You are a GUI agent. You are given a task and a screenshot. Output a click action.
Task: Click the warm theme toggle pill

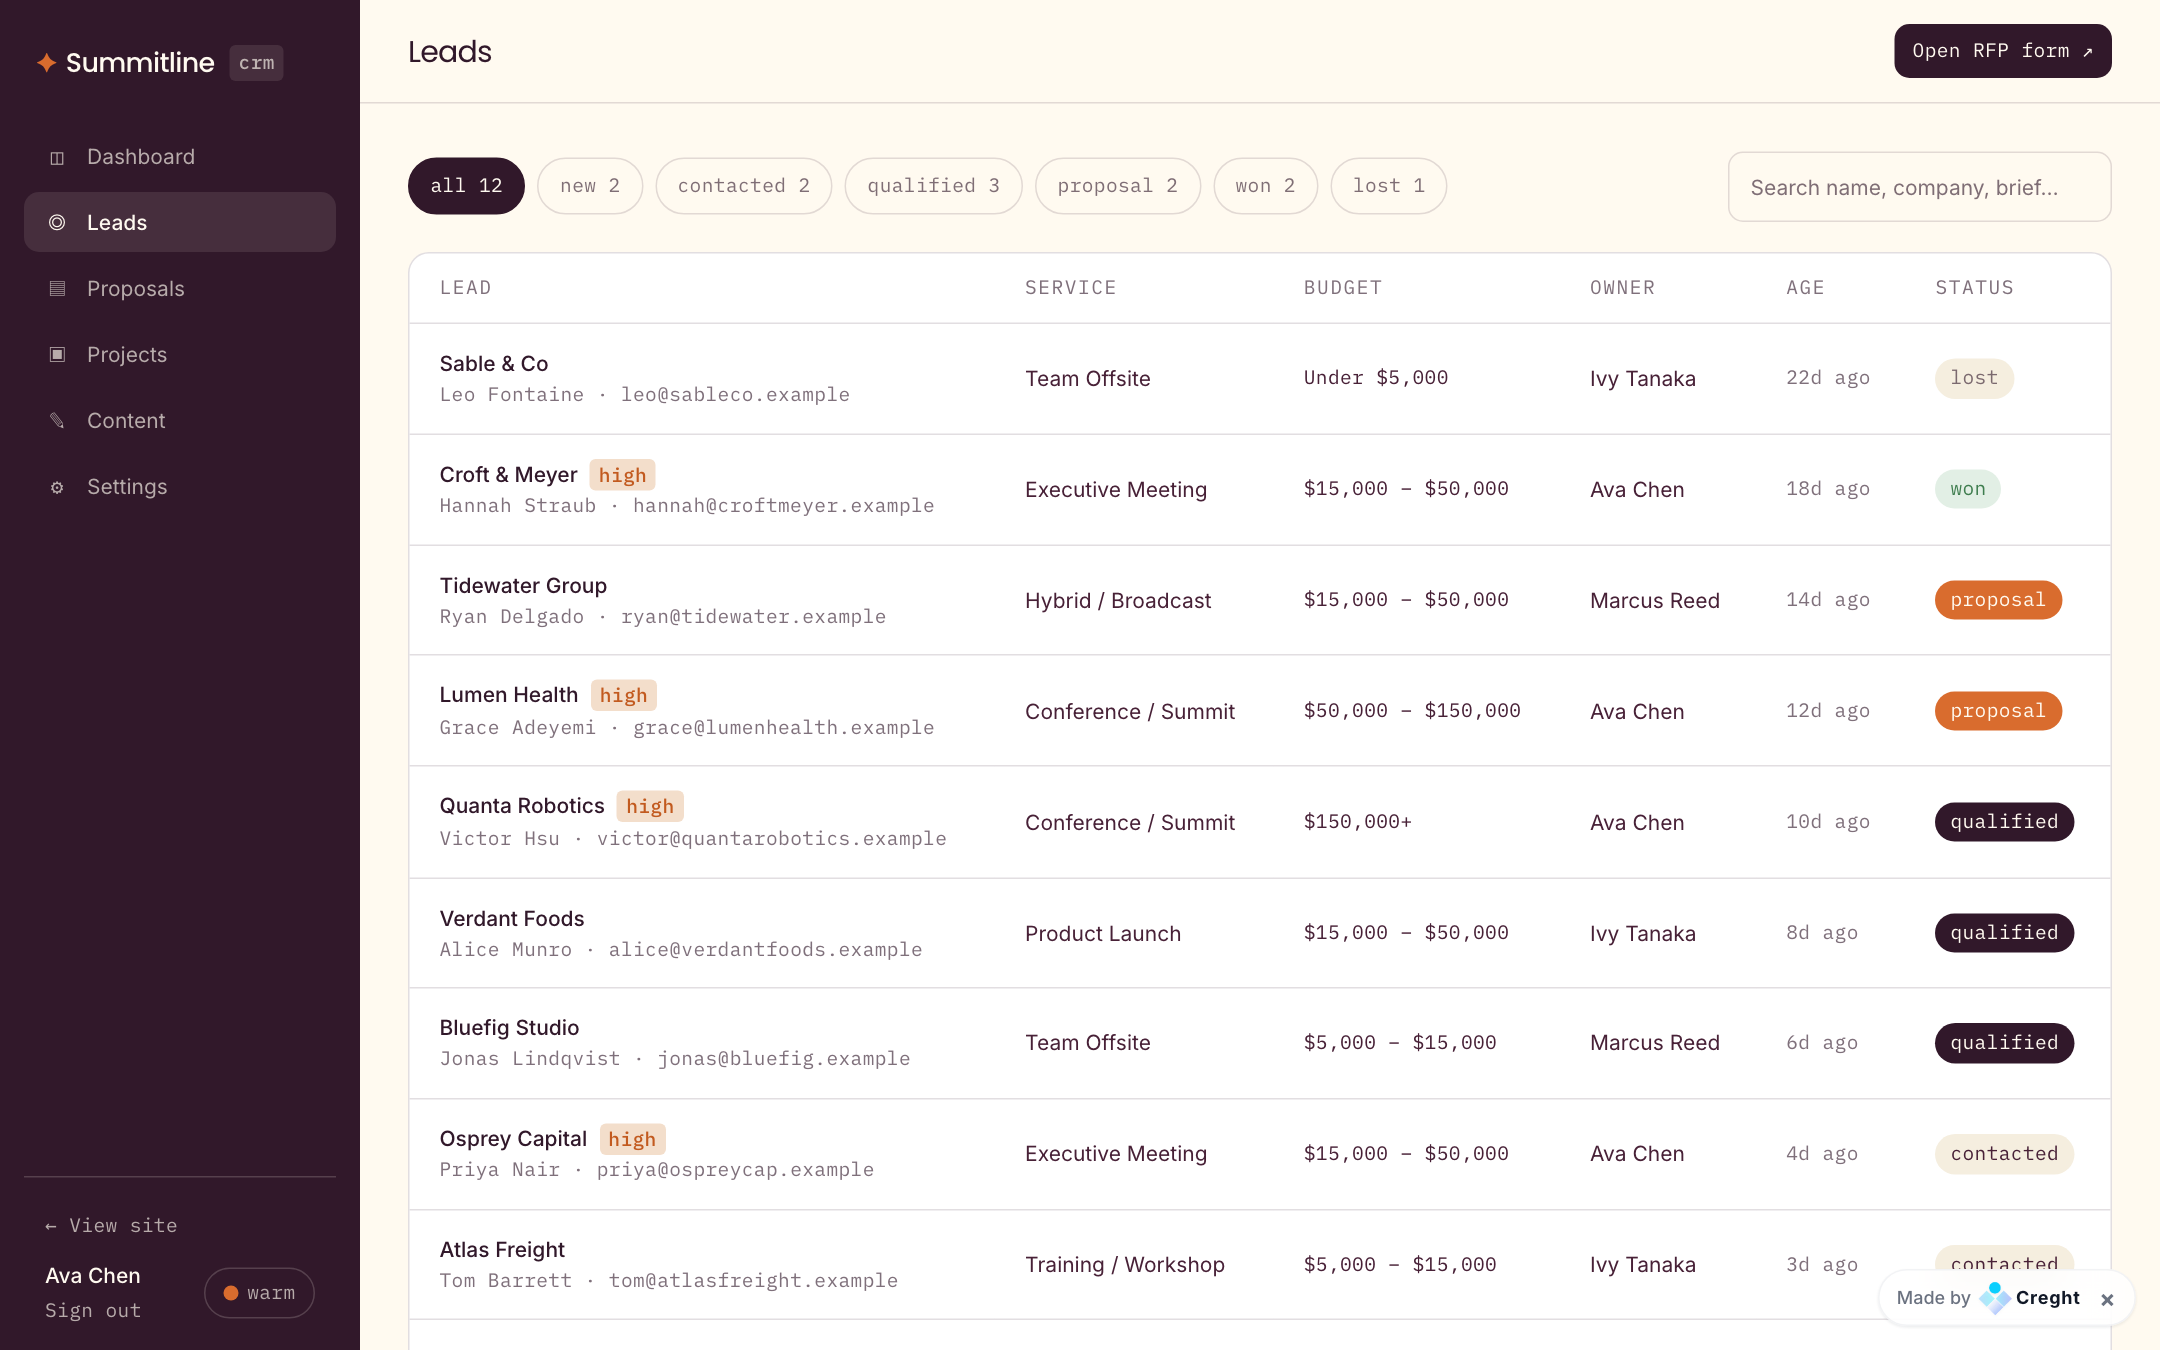pos(259,1293)
